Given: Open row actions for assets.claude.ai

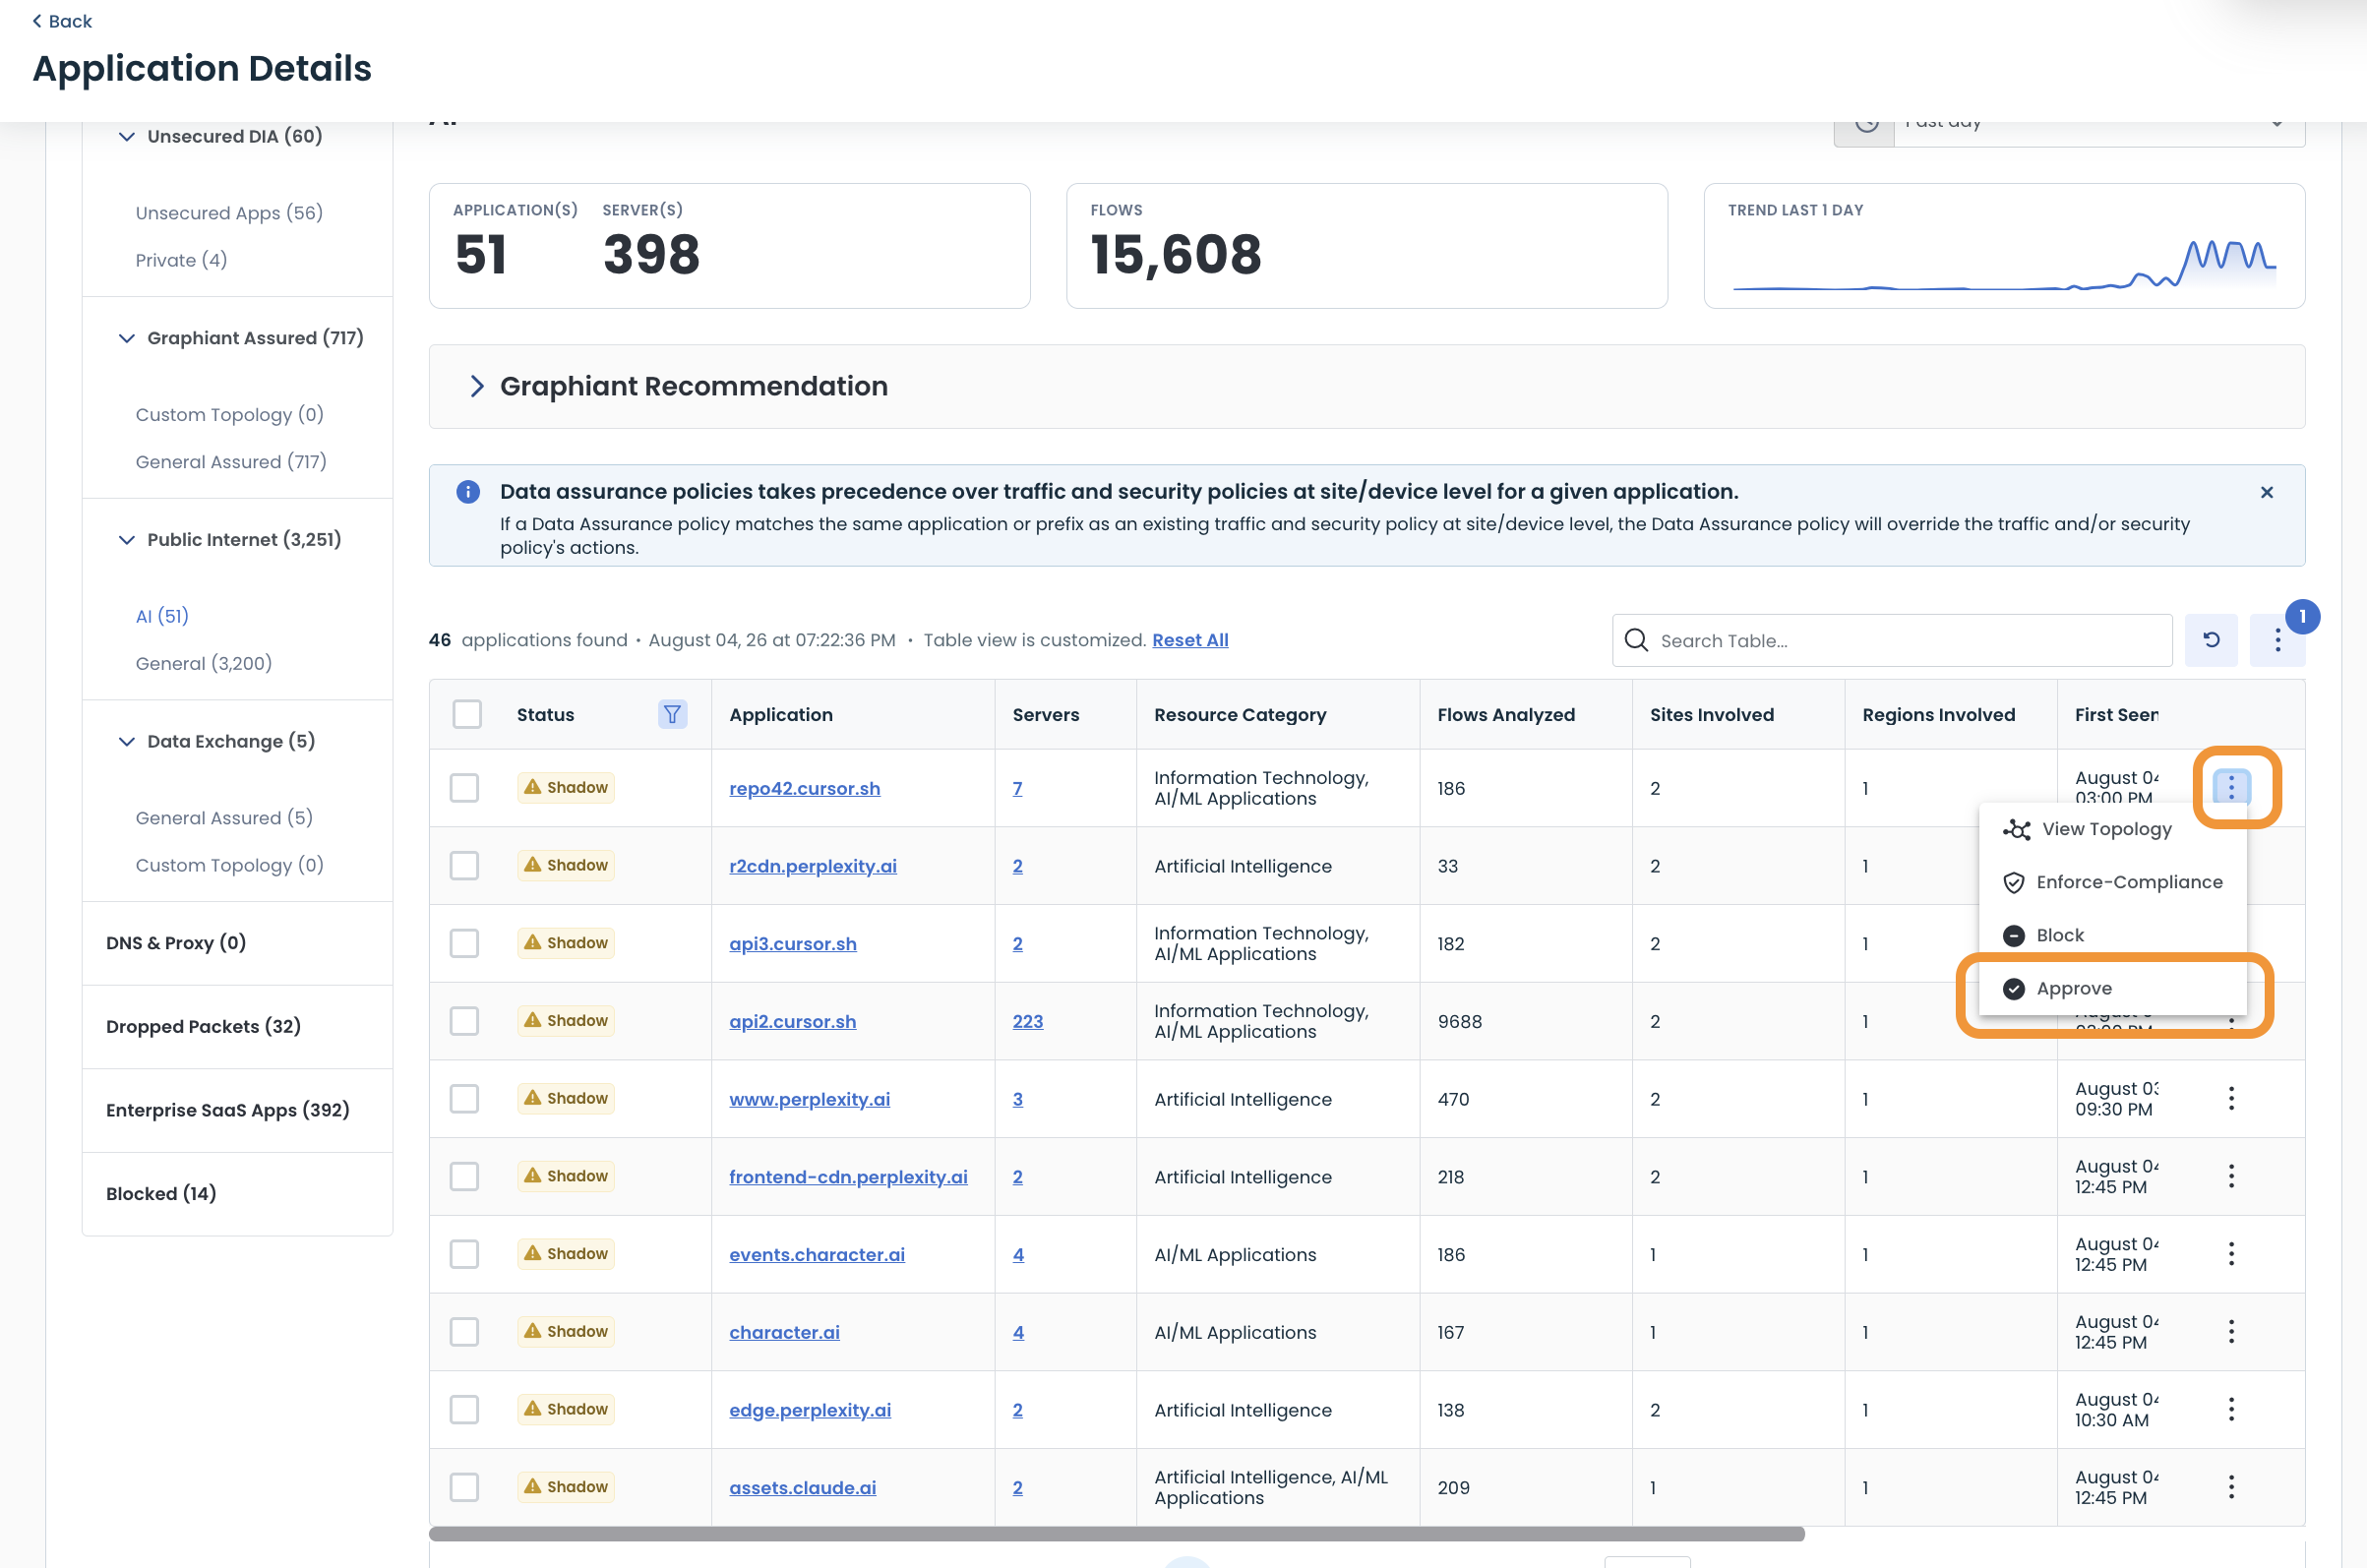Looking at the screenshot, I should [2231, 1487].
